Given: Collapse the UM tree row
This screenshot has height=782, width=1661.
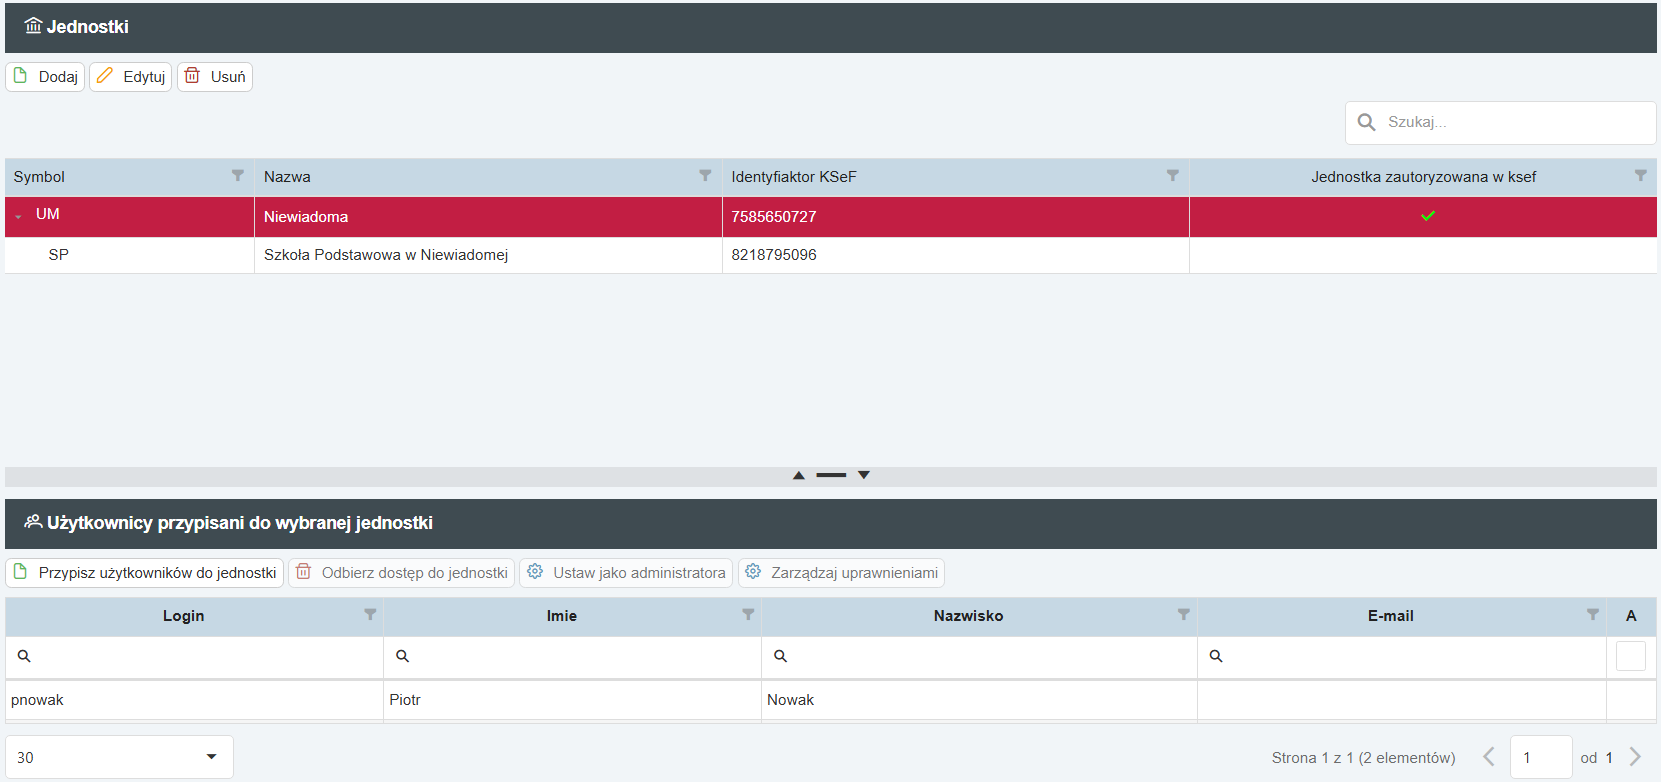Looking at the screenshot, I should [19, 217].
